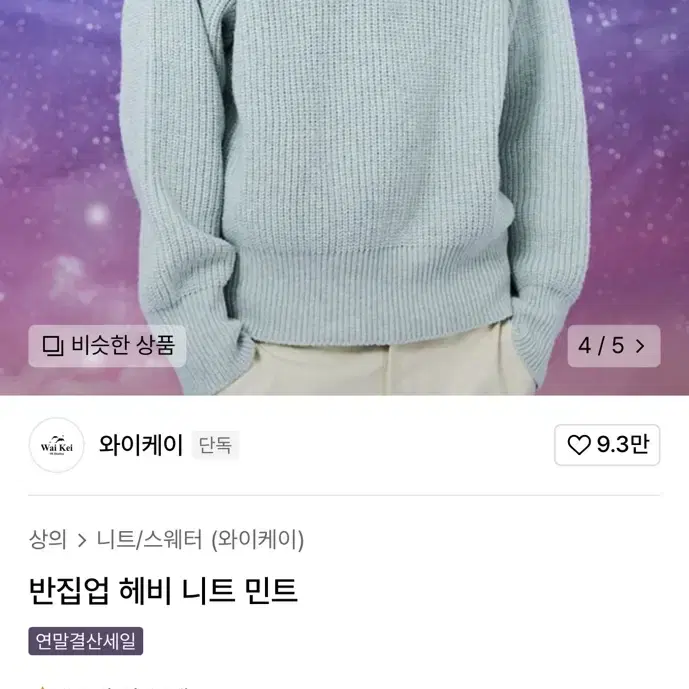This screenshot has height=689, width=689.
Task: Click the breadcrumb chevron after 상의
Action: coord(82,540)
